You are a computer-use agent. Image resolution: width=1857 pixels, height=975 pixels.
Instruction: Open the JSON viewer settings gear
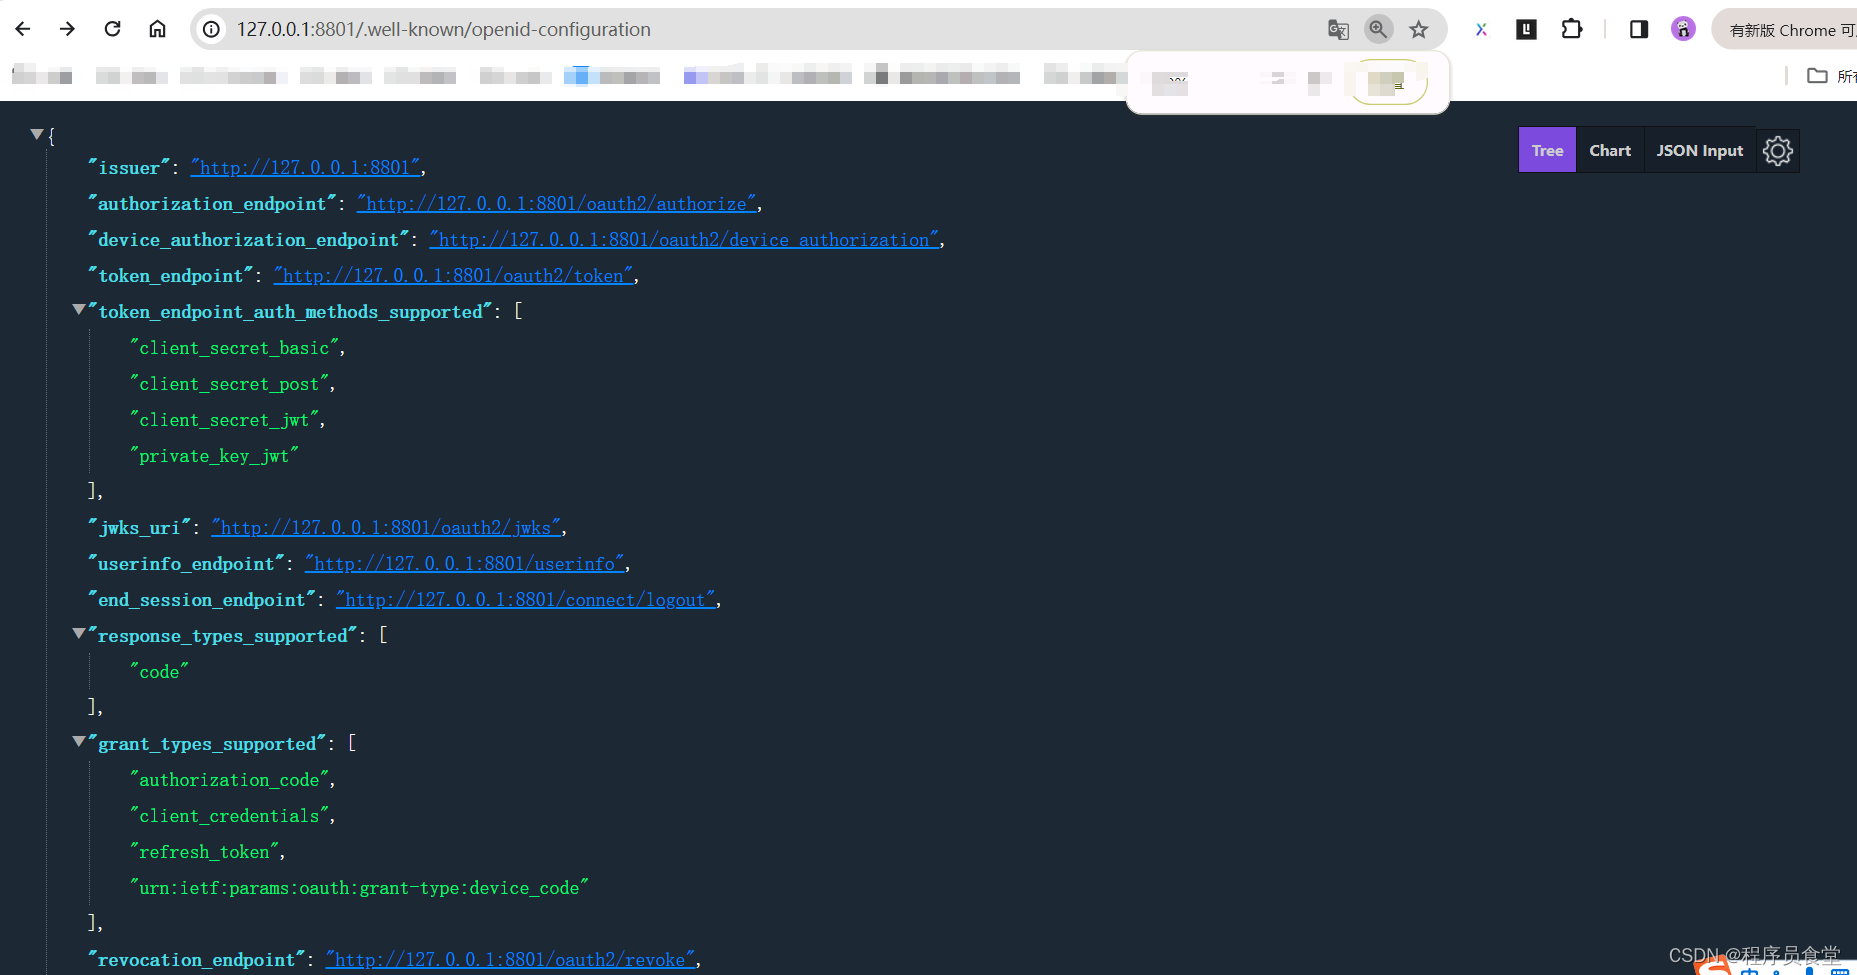[1777, 150]
